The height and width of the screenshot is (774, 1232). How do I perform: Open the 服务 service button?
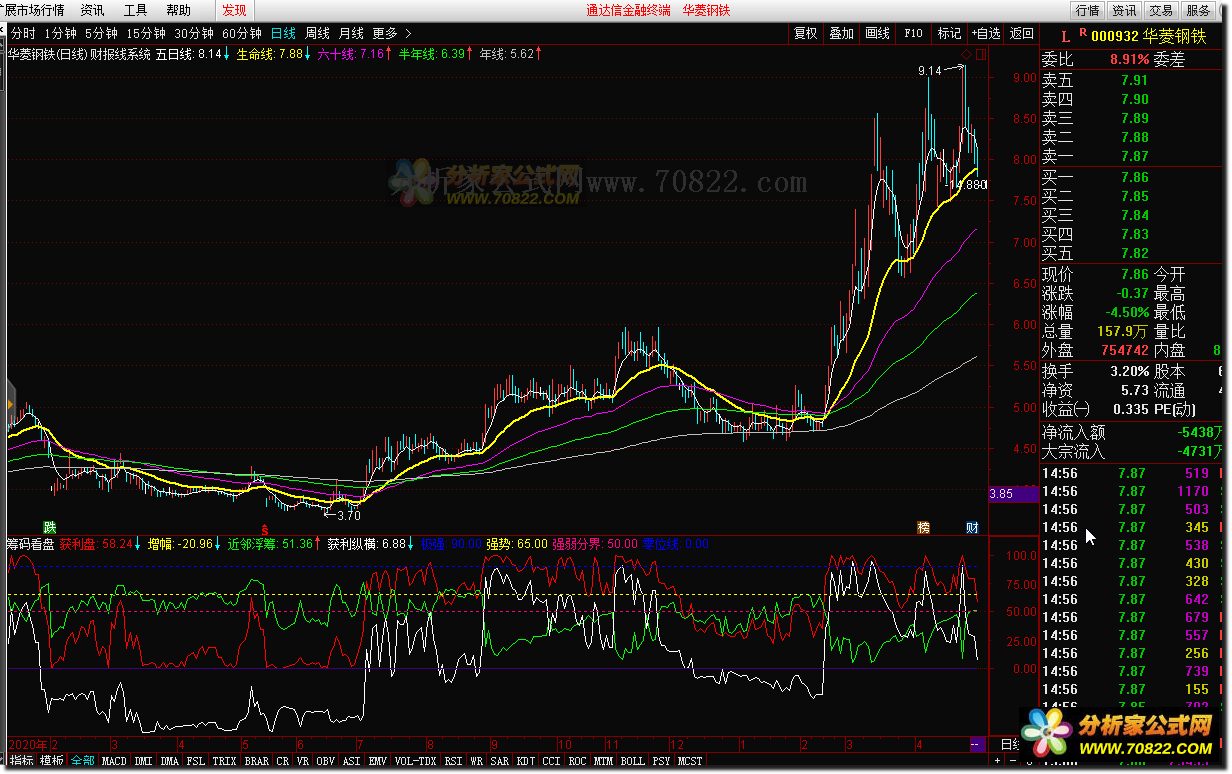point(1197,10)
